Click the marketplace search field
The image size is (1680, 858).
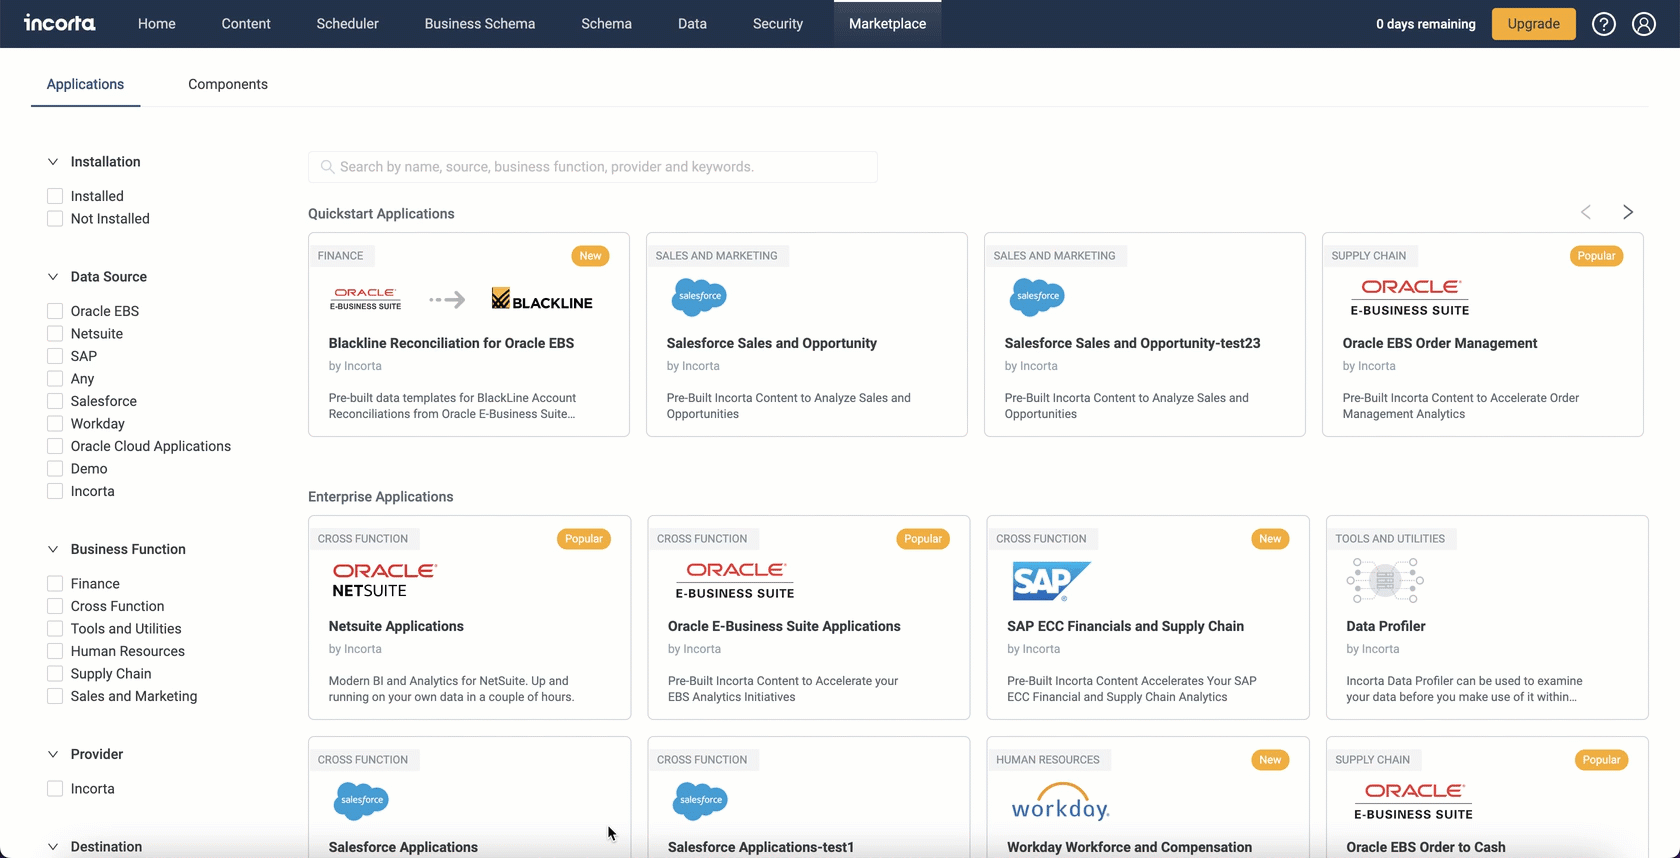pos(593,167)
